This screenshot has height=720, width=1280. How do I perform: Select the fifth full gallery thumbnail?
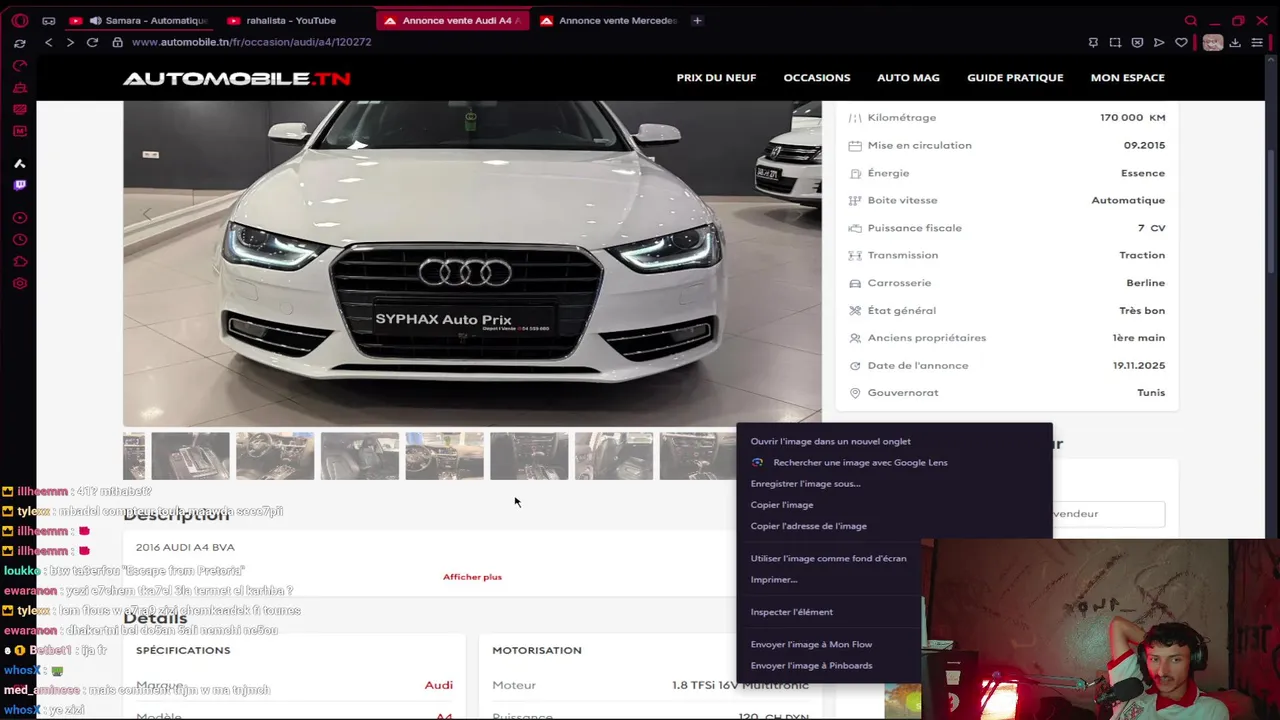tap(529, 456)
